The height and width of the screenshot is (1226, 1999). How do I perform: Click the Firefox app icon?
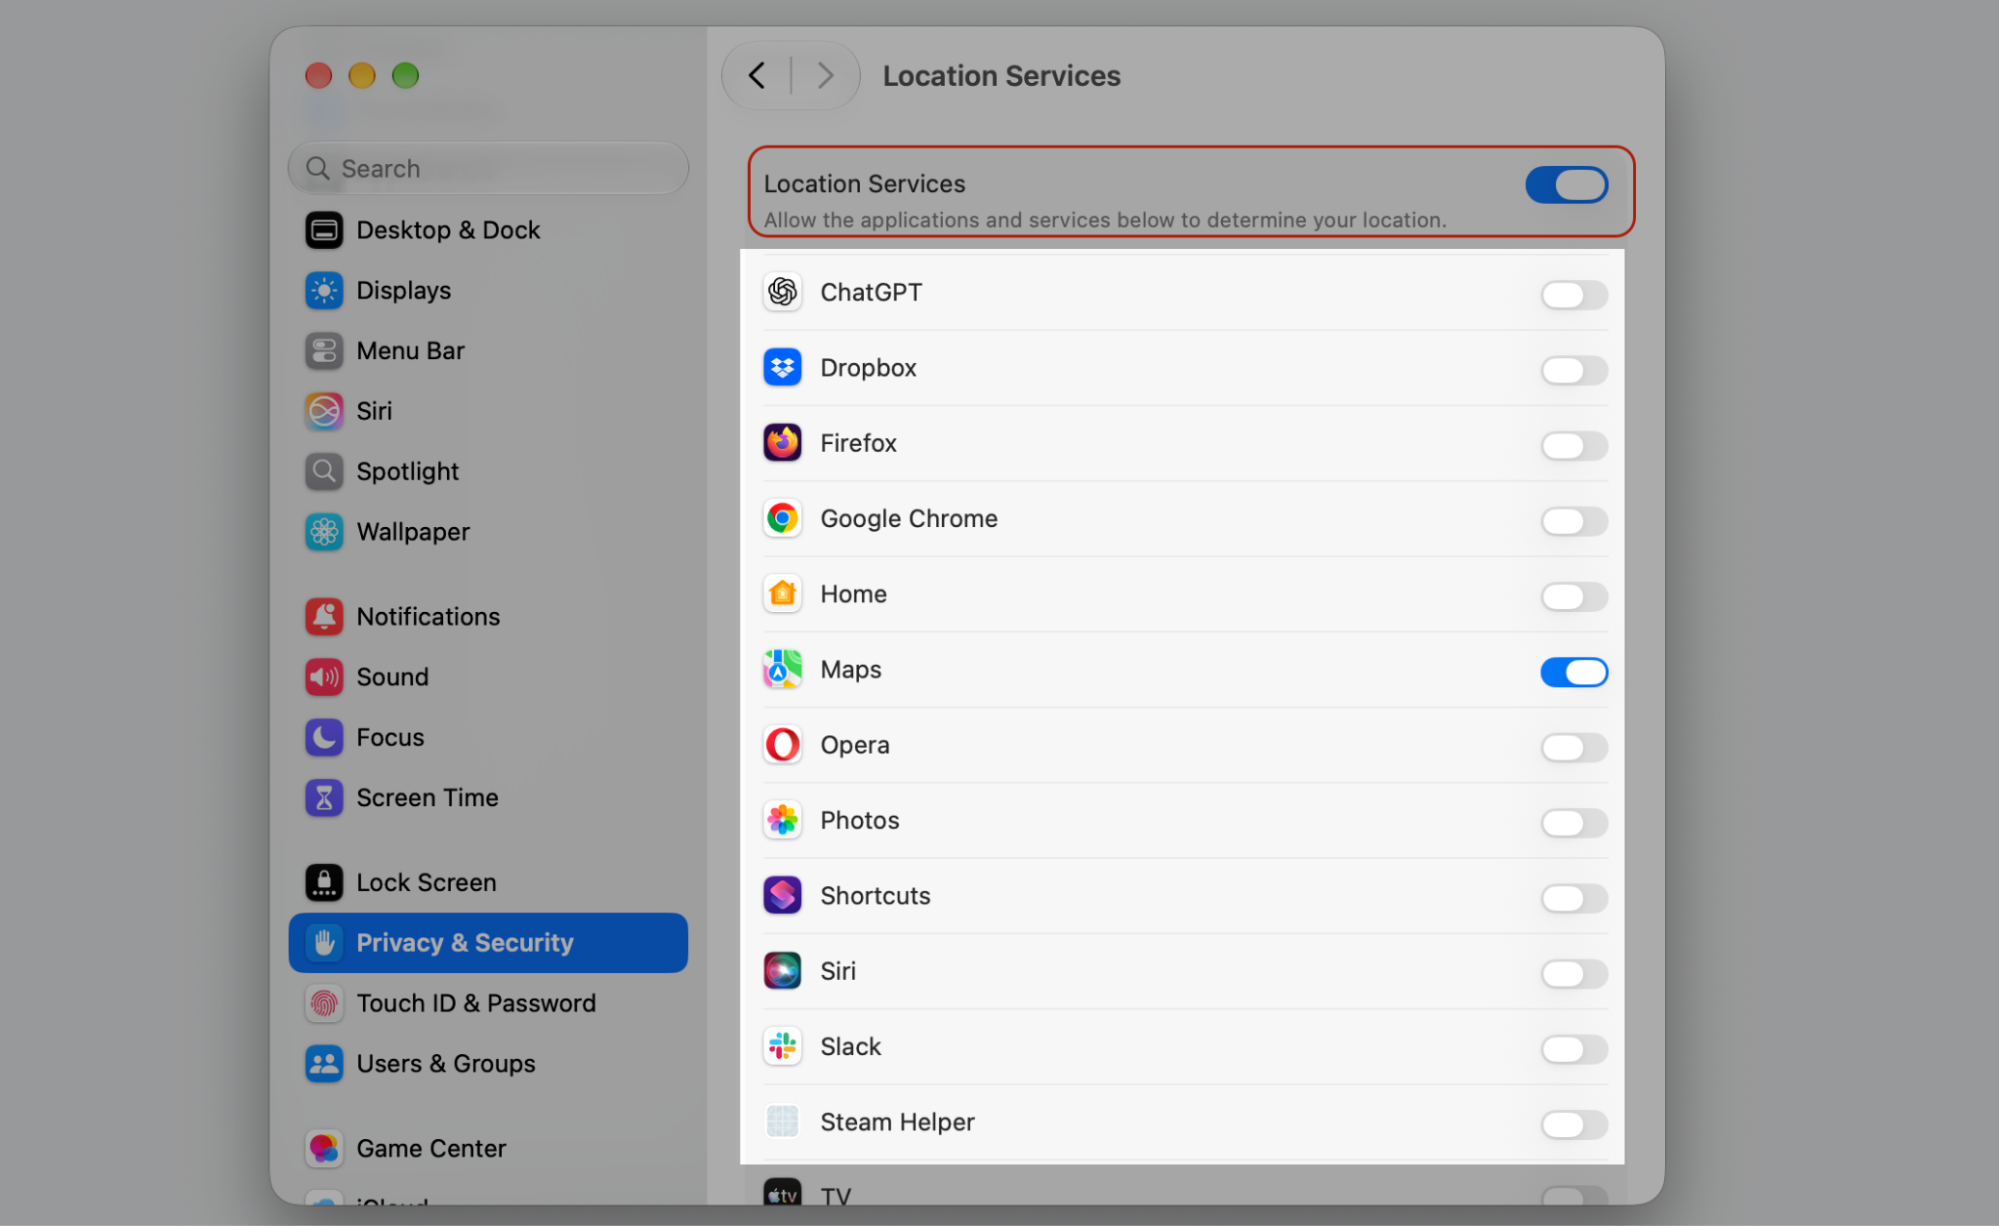coord(782,443)
